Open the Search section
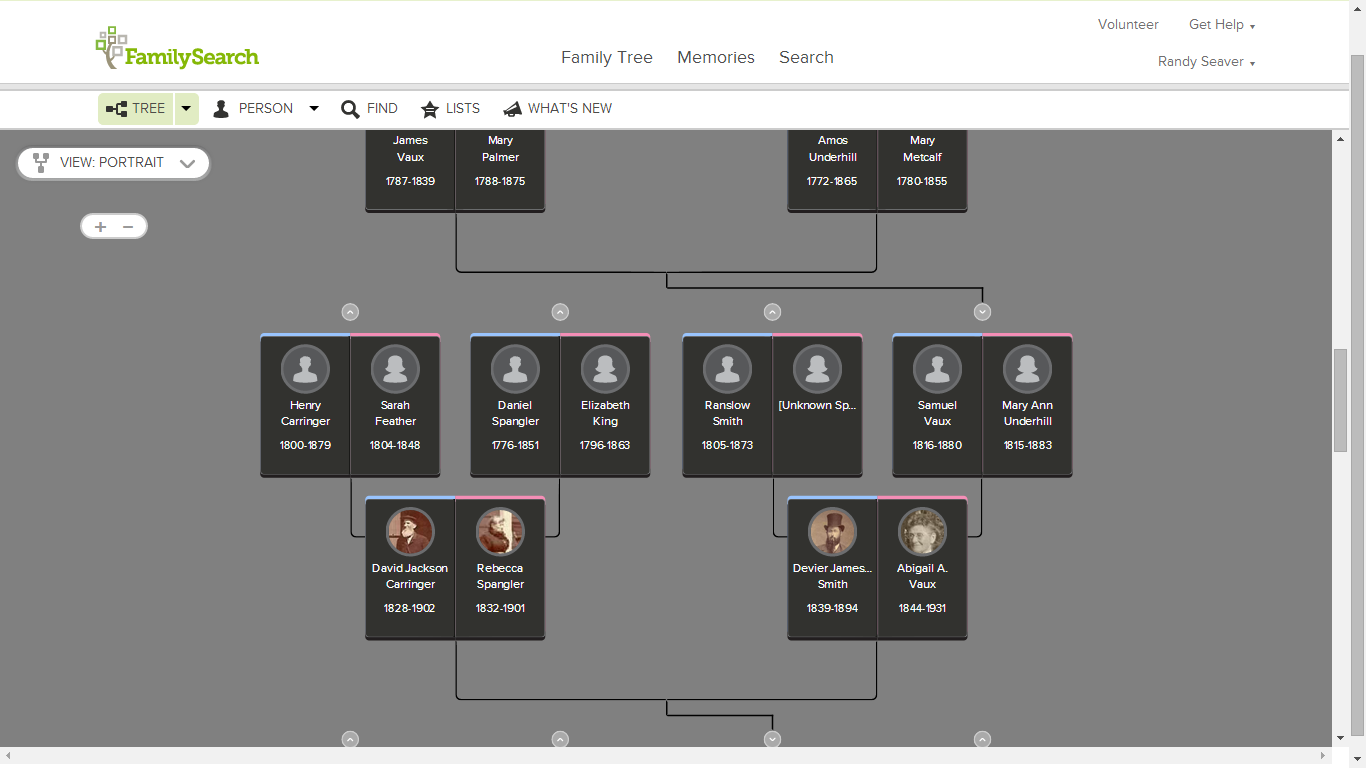1366x768 pixels. coord(806,57)
